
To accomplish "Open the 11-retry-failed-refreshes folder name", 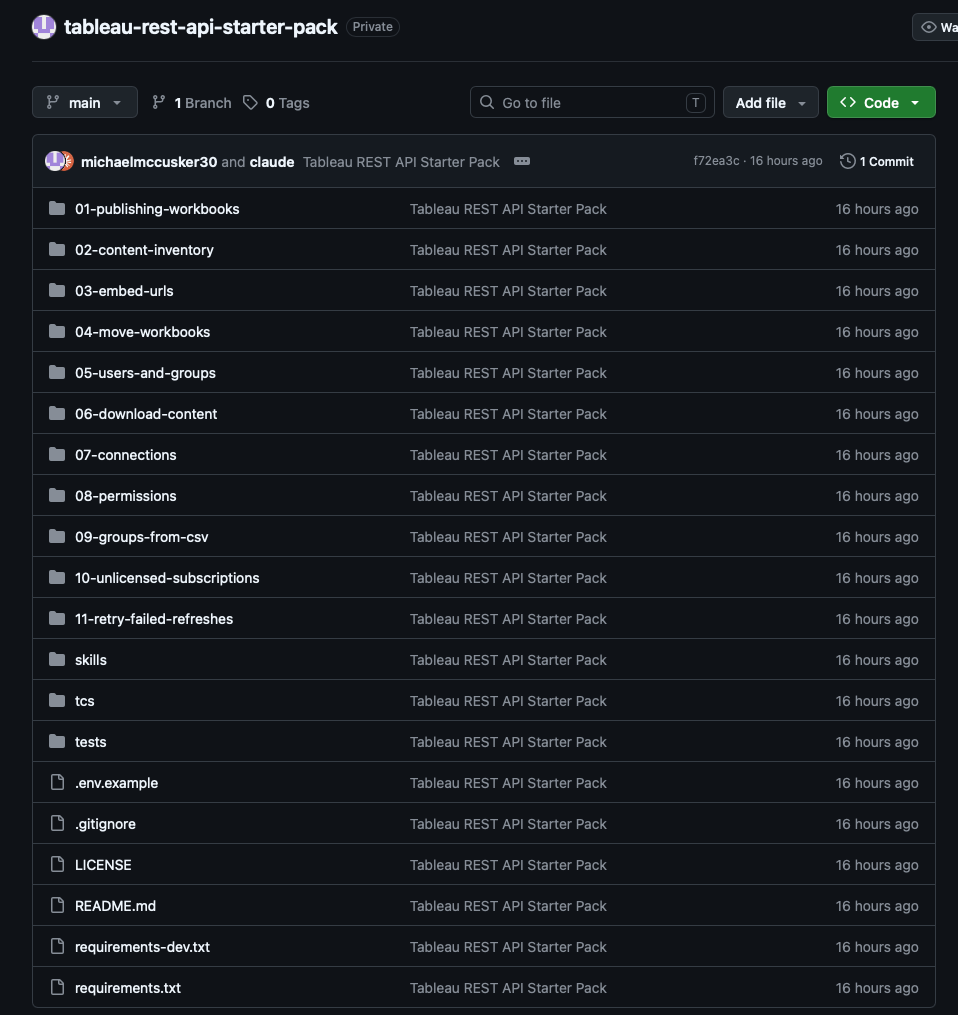I will [154, 618].
